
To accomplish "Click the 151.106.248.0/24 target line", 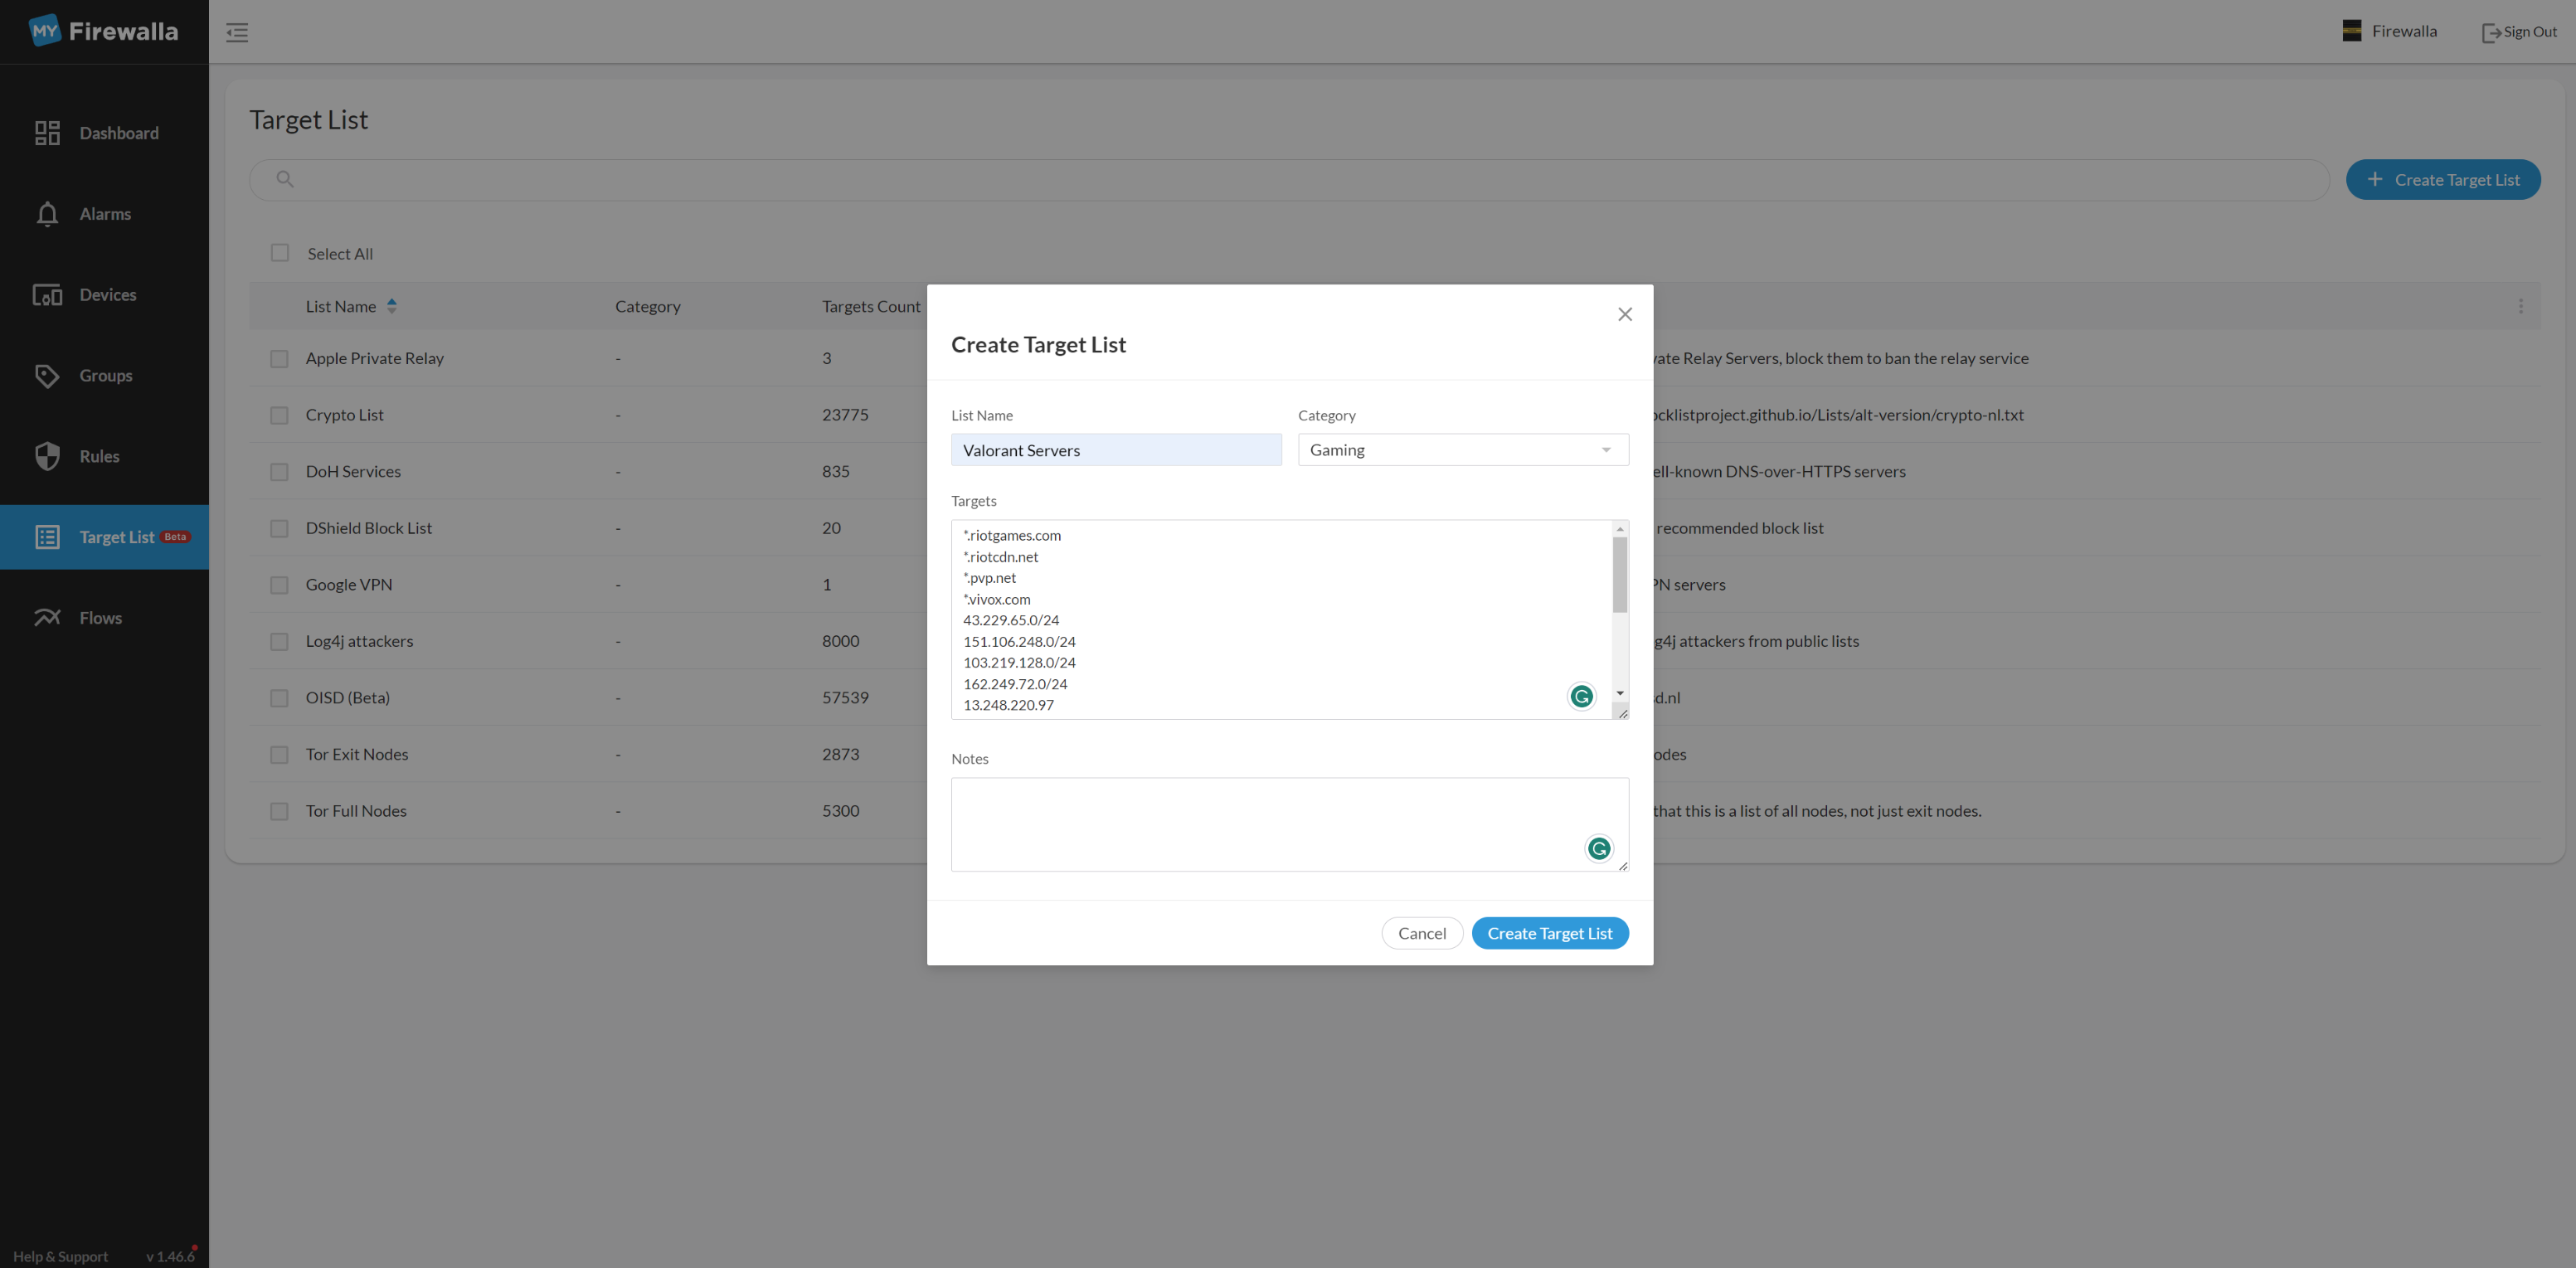I will pyautogui.click(x=1019, y=641).
